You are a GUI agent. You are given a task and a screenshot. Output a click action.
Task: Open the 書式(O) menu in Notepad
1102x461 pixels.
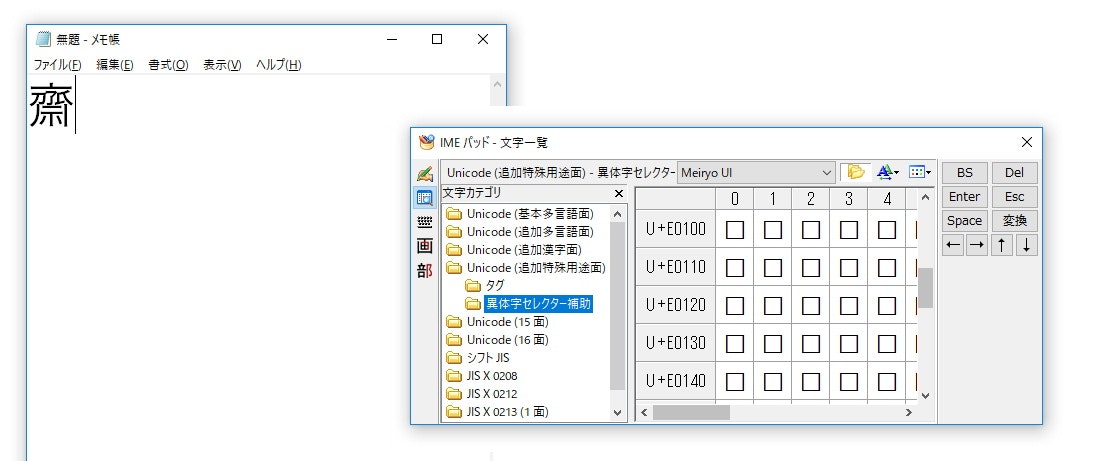pos(168,65)
